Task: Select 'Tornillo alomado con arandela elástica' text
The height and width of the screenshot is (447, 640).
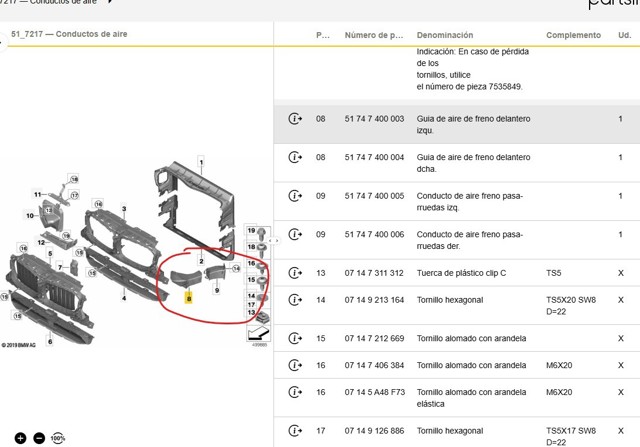Action: pyautogui.click(x=471, y=398)
